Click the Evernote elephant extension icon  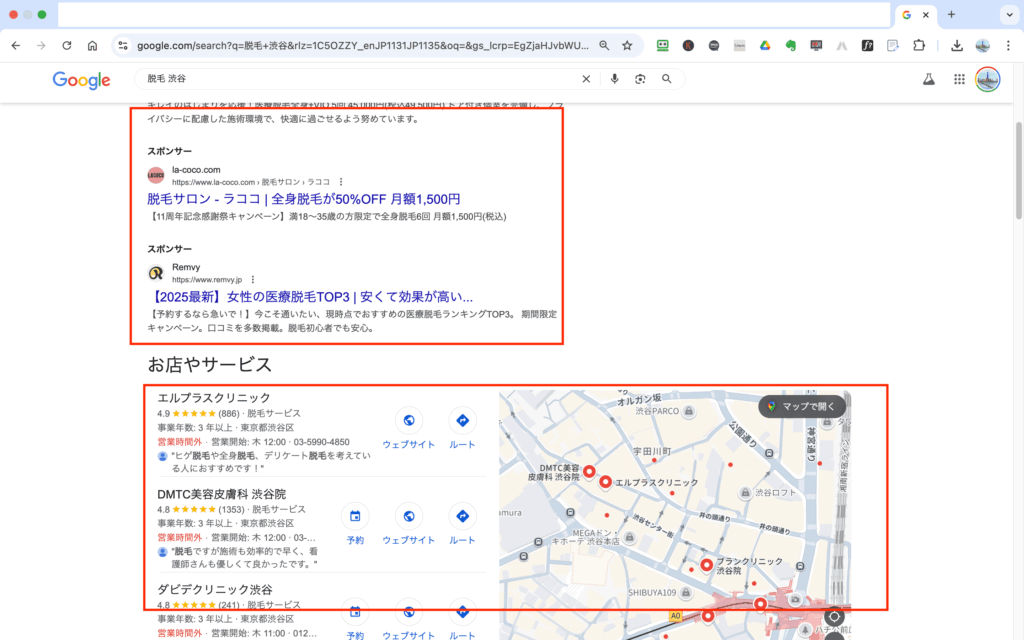coord(790,46)
